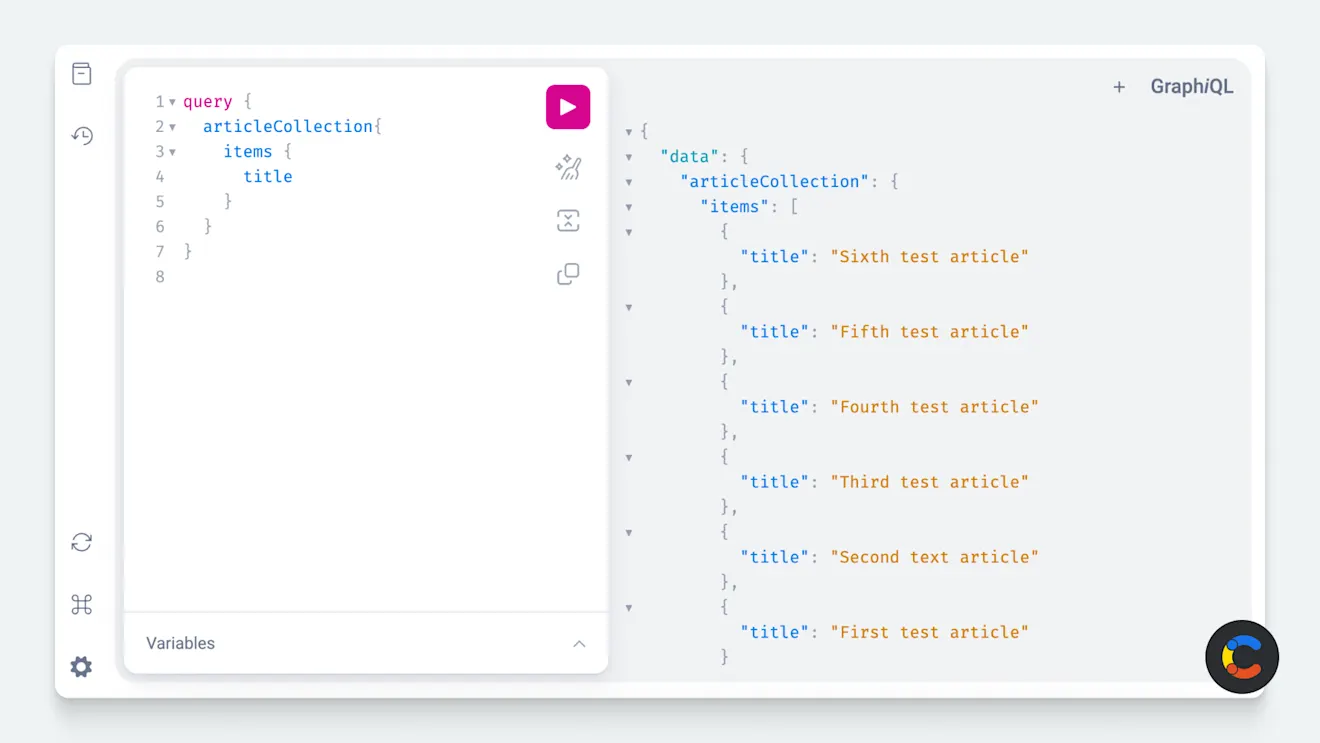Click "Sixth test article" value
Screen dimensions: 1320x743
930,257
